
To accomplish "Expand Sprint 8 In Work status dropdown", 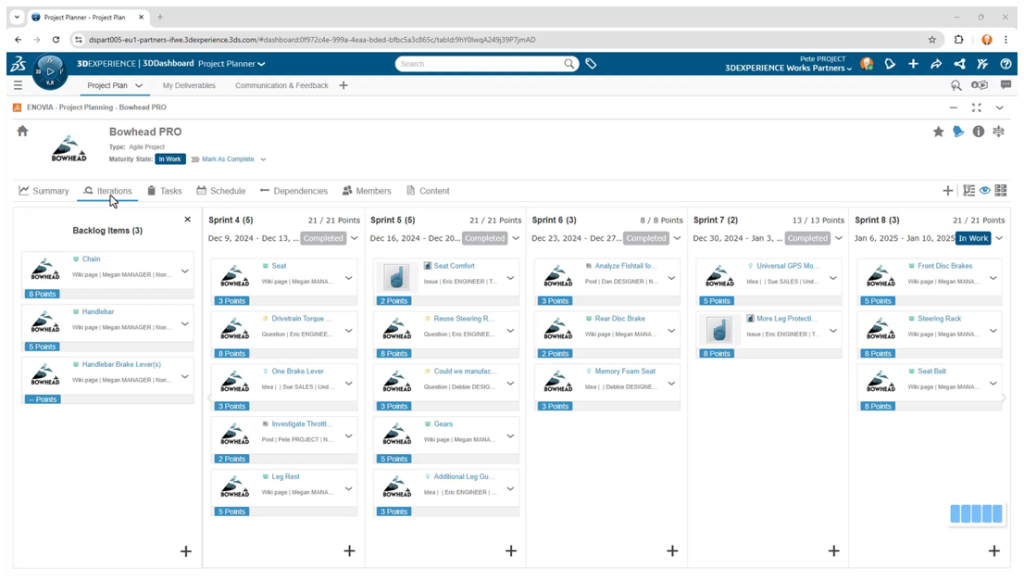I will click(x=999, y=238).
